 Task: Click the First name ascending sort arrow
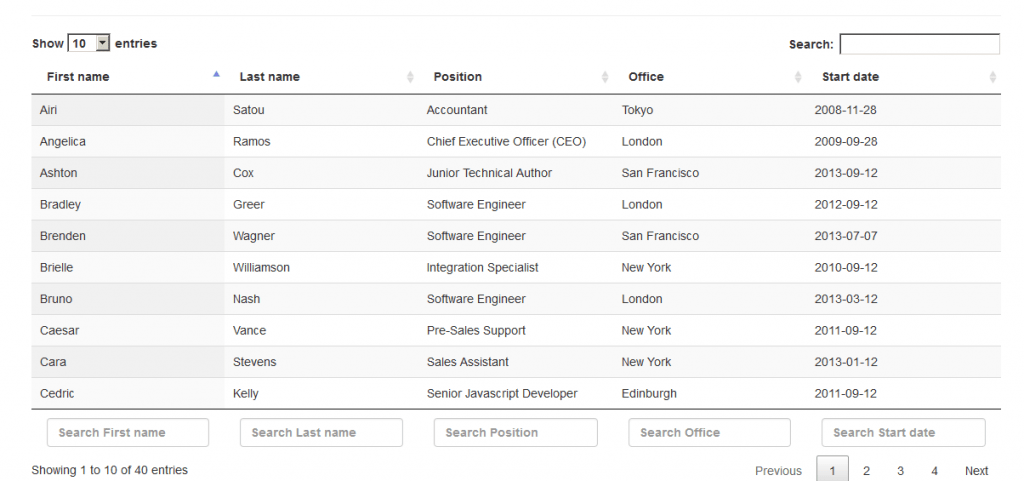[216, 75]
